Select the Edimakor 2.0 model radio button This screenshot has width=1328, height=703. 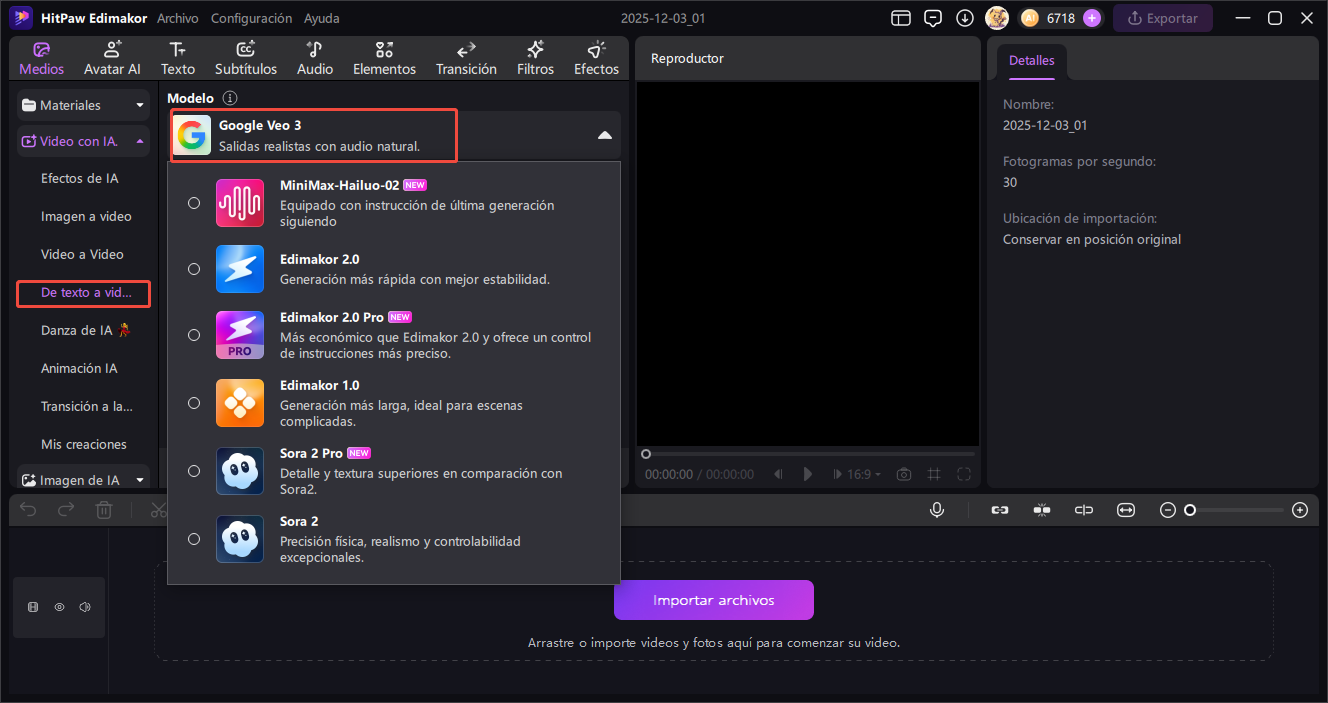coord(193,268)
